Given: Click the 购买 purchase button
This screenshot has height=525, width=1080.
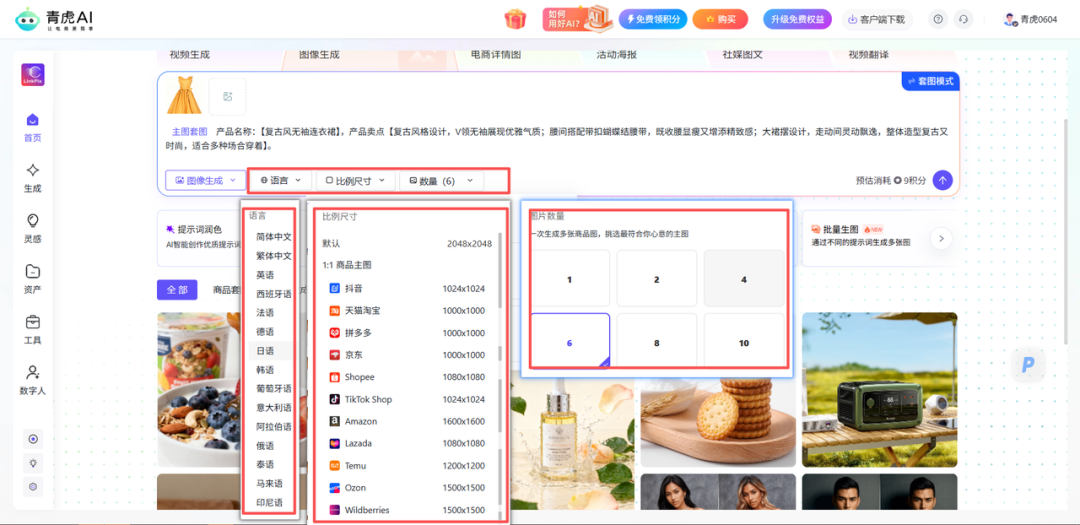Looking at the screenshot, I should (720, 19).
